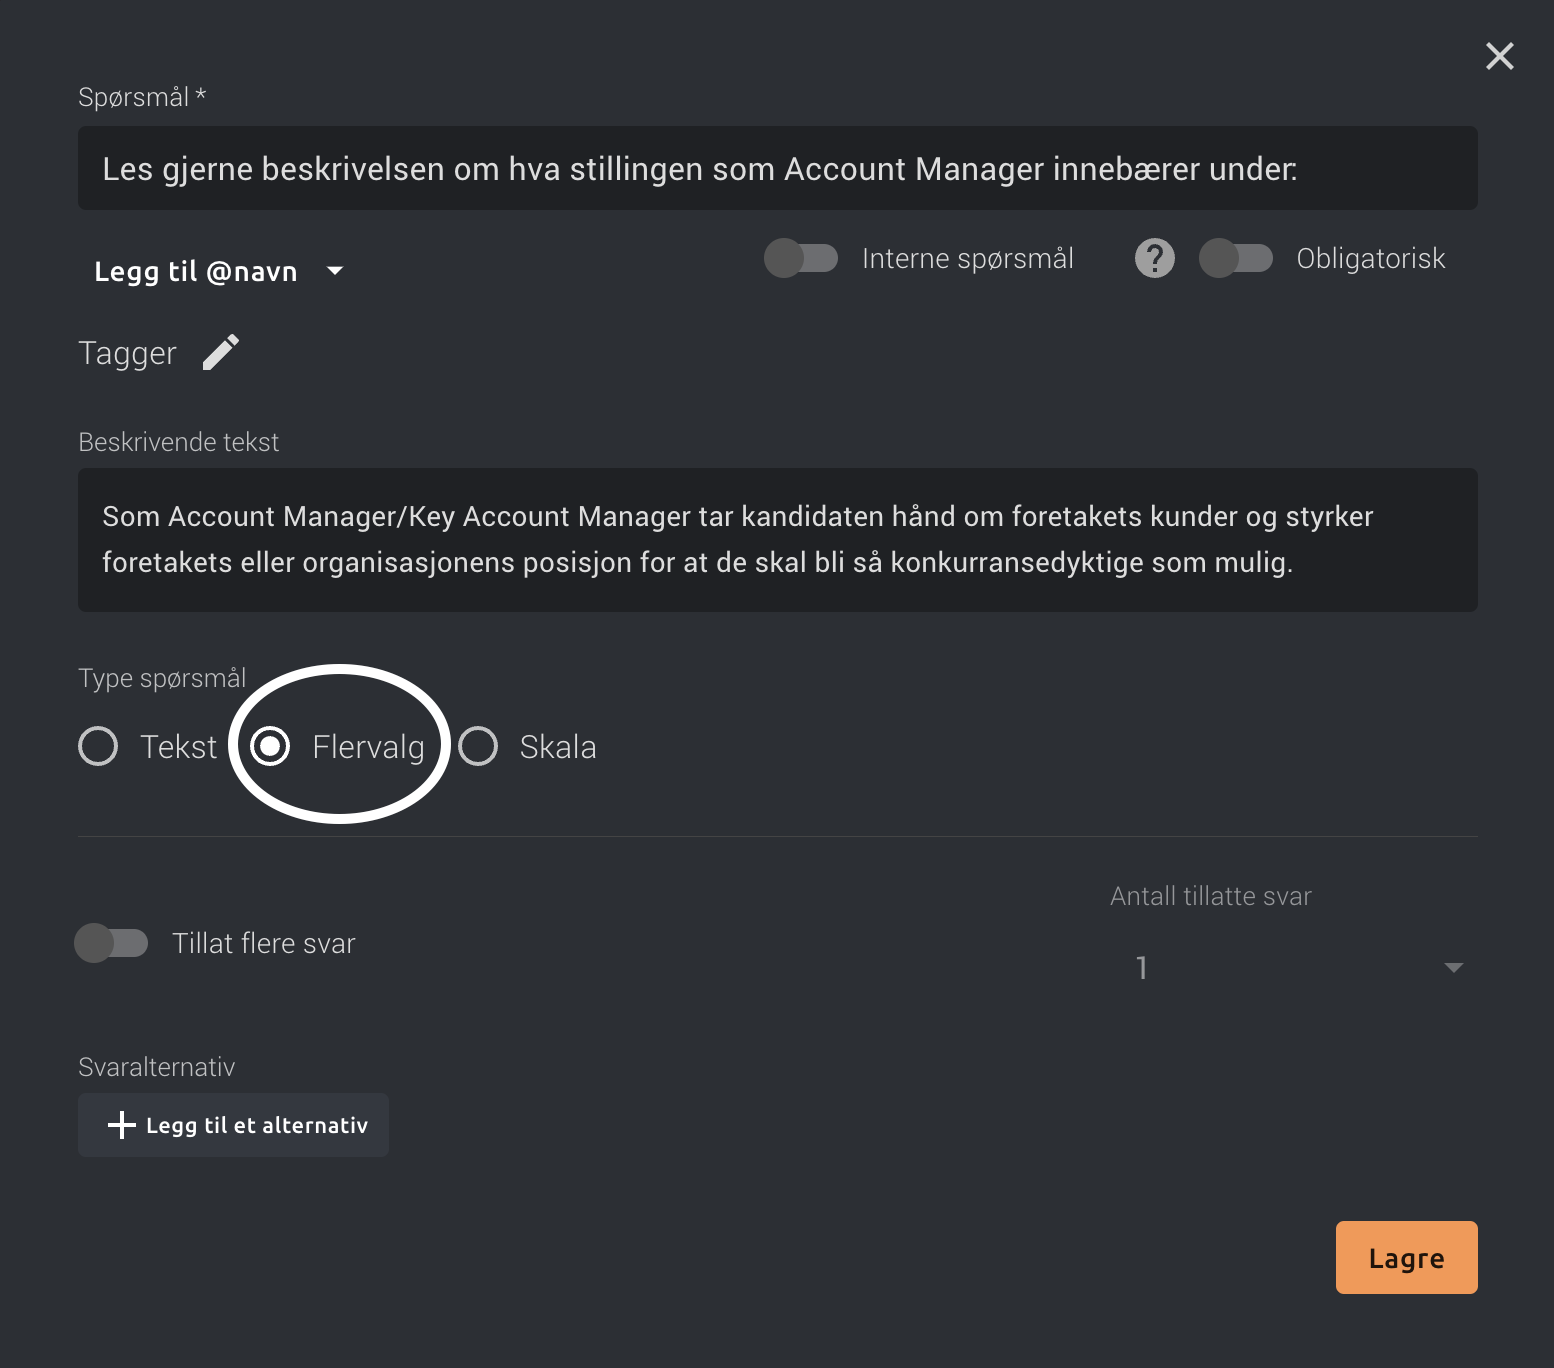Click the Obligatorisk label text
Image resolution: width=1554 pixels, height=1368 pixels.
coord(1371,259)
